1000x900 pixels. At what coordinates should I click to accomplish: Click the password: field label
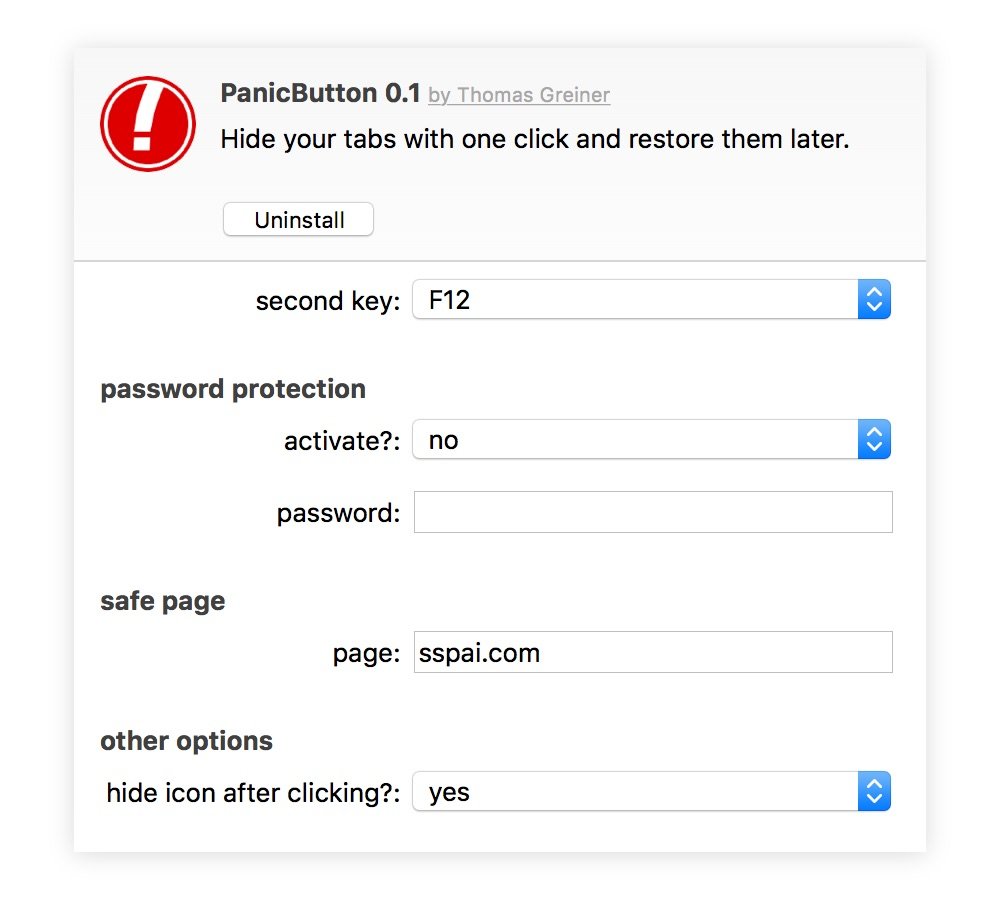point(339,513)
